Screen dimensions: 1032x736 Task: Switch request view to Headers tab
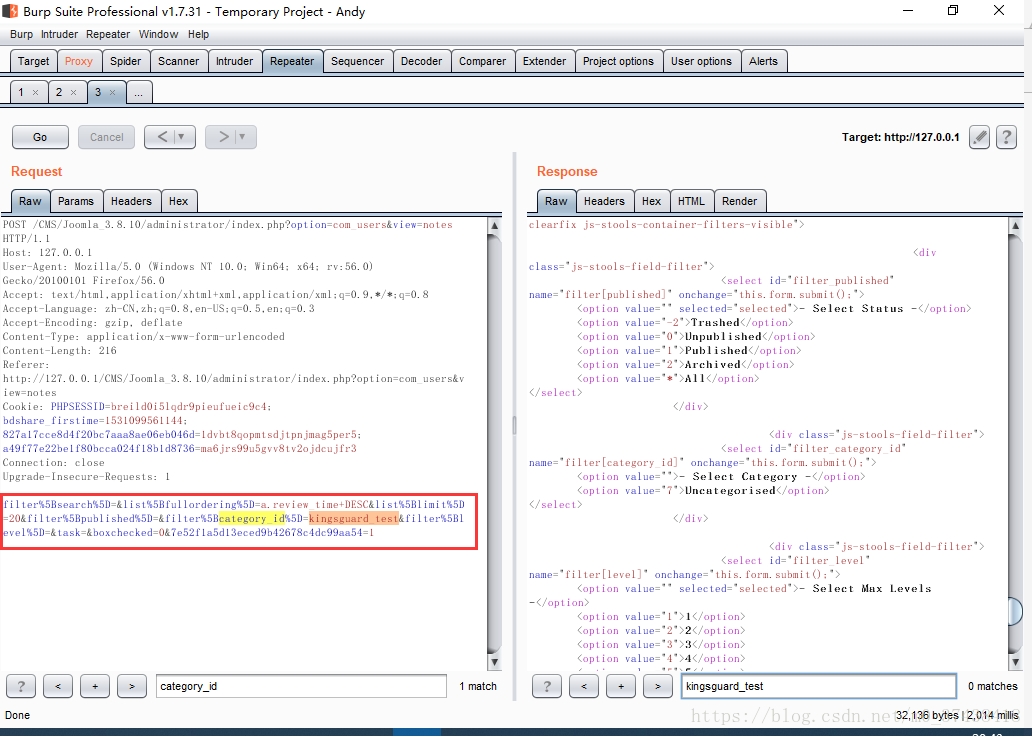[x=131, y=201]
